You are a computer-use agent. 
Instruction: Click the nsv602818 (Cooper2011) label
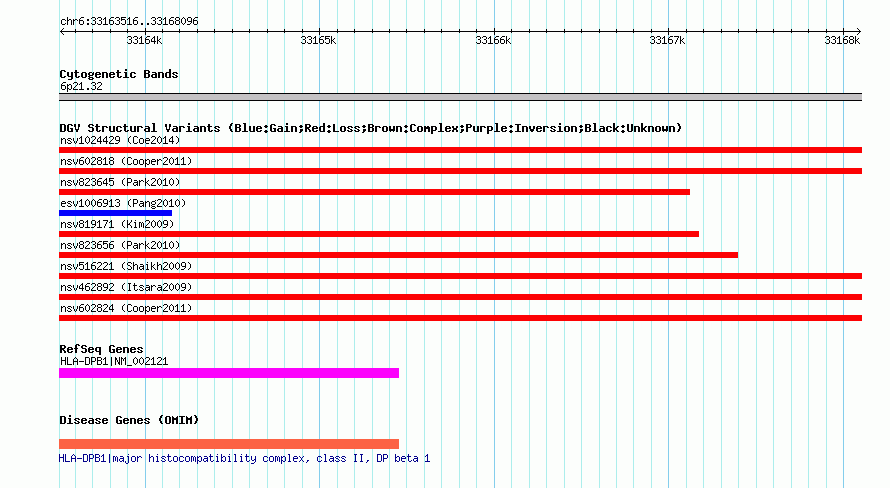(x=126, y=161)
